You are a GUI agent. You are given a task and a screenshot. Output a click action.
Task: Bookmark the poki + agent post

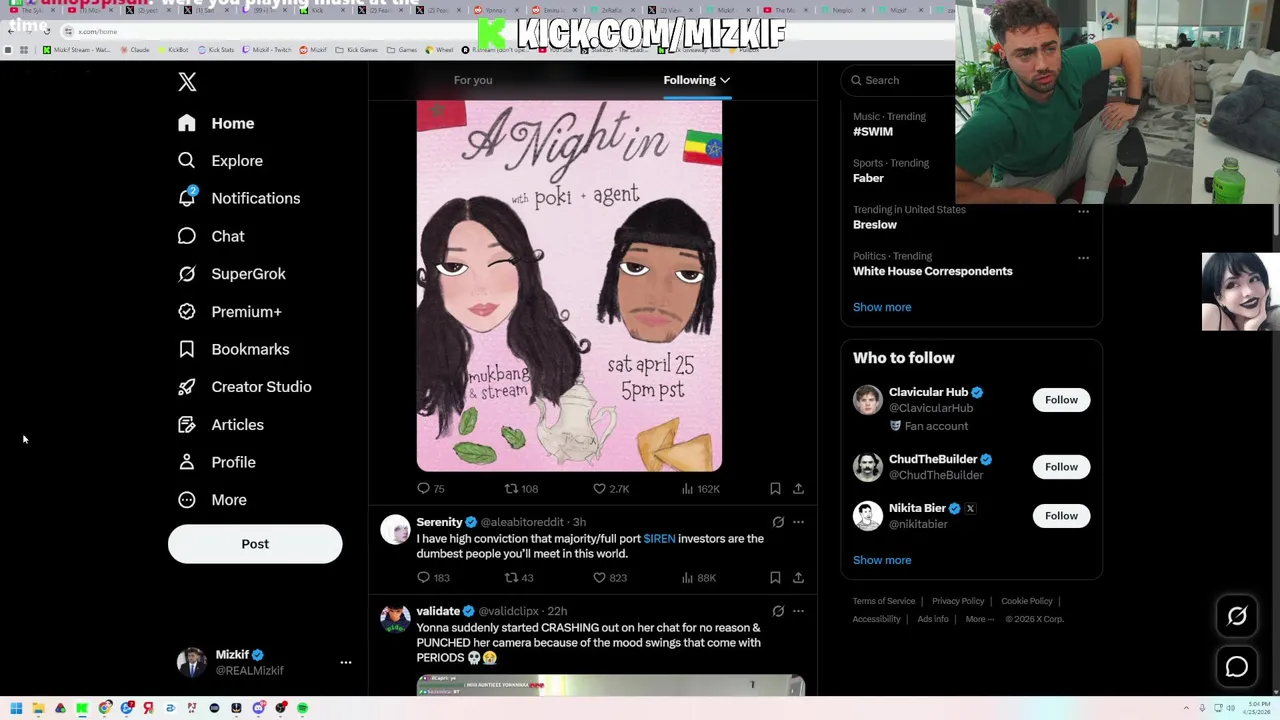tap(775, 489)
